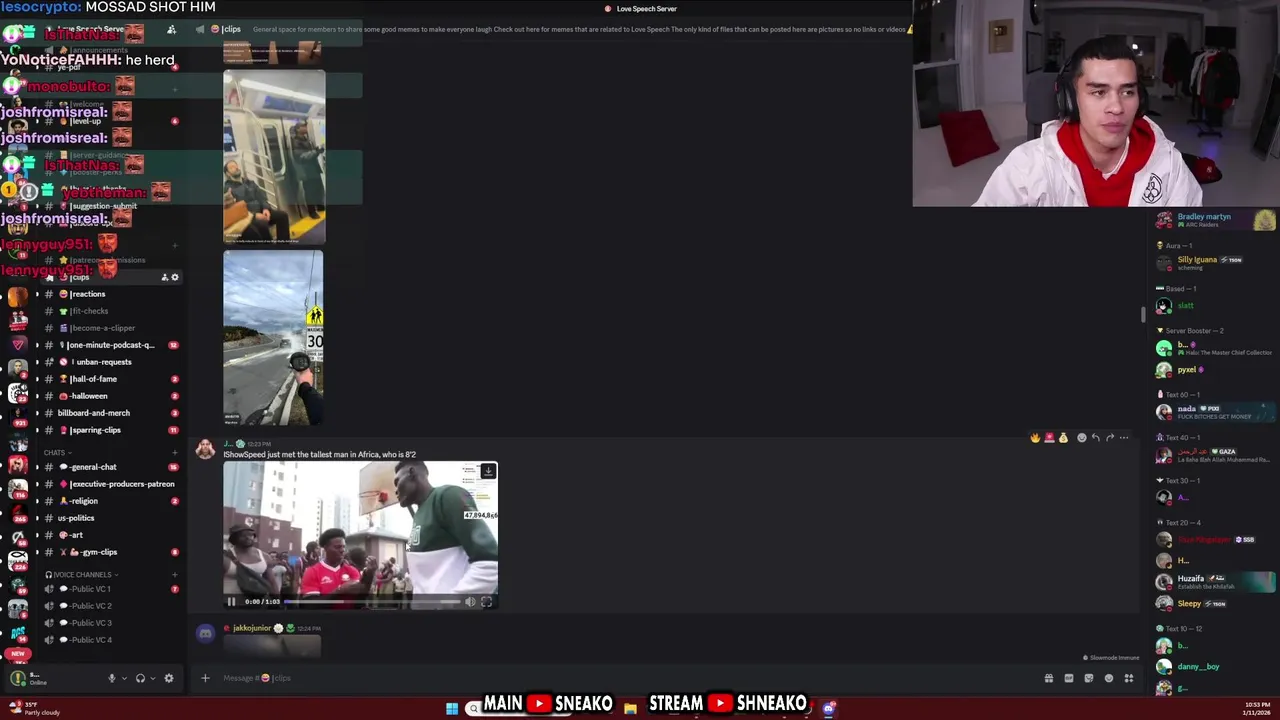Open the output device dropdown beside headphones
Image resolution: width=1280 pixels, height=720 pixels.
[152, 678]
